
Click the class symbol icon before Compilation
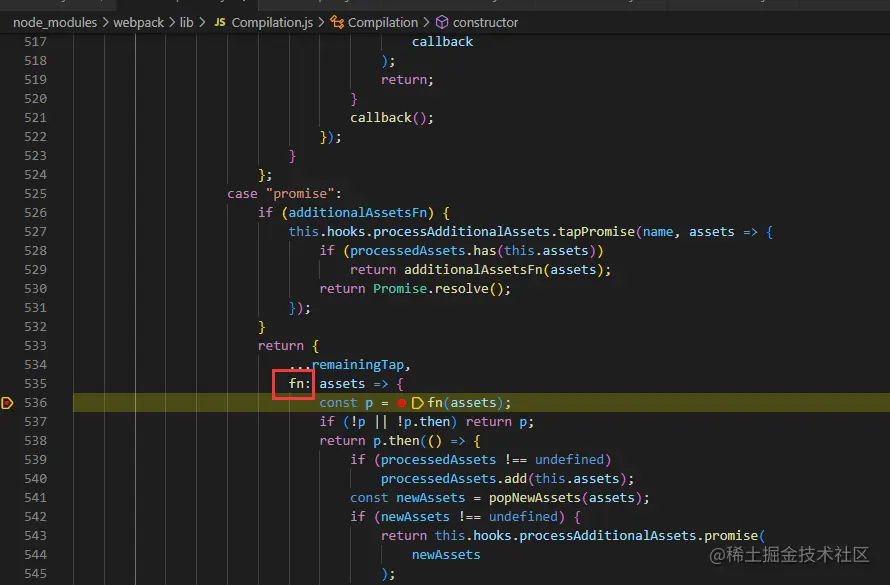pos(337,22)
